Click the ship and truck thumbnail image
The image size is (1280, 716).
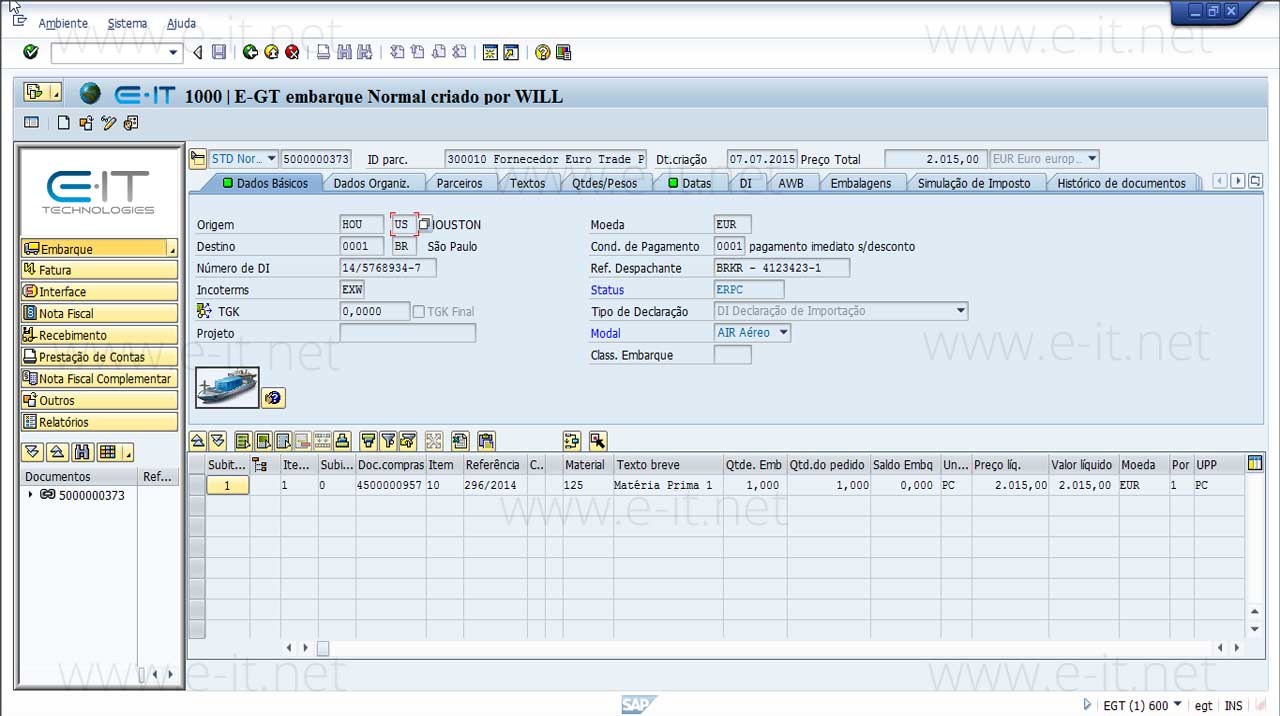227,387
